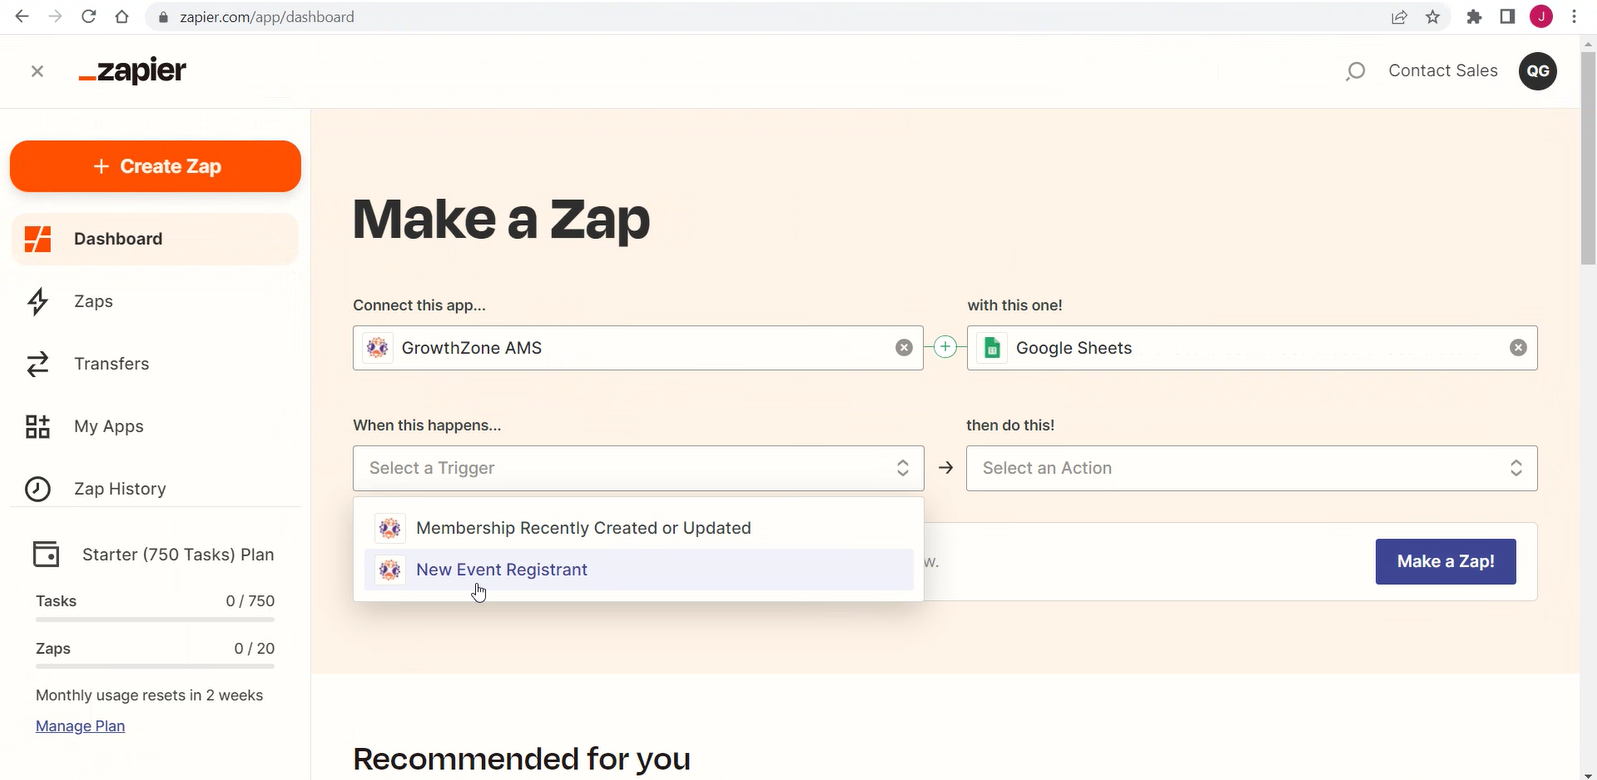Viewport: 1597px width, 780px height.
Task: Click the Transfers arrows icon
Action: click(x=38, y=364)
